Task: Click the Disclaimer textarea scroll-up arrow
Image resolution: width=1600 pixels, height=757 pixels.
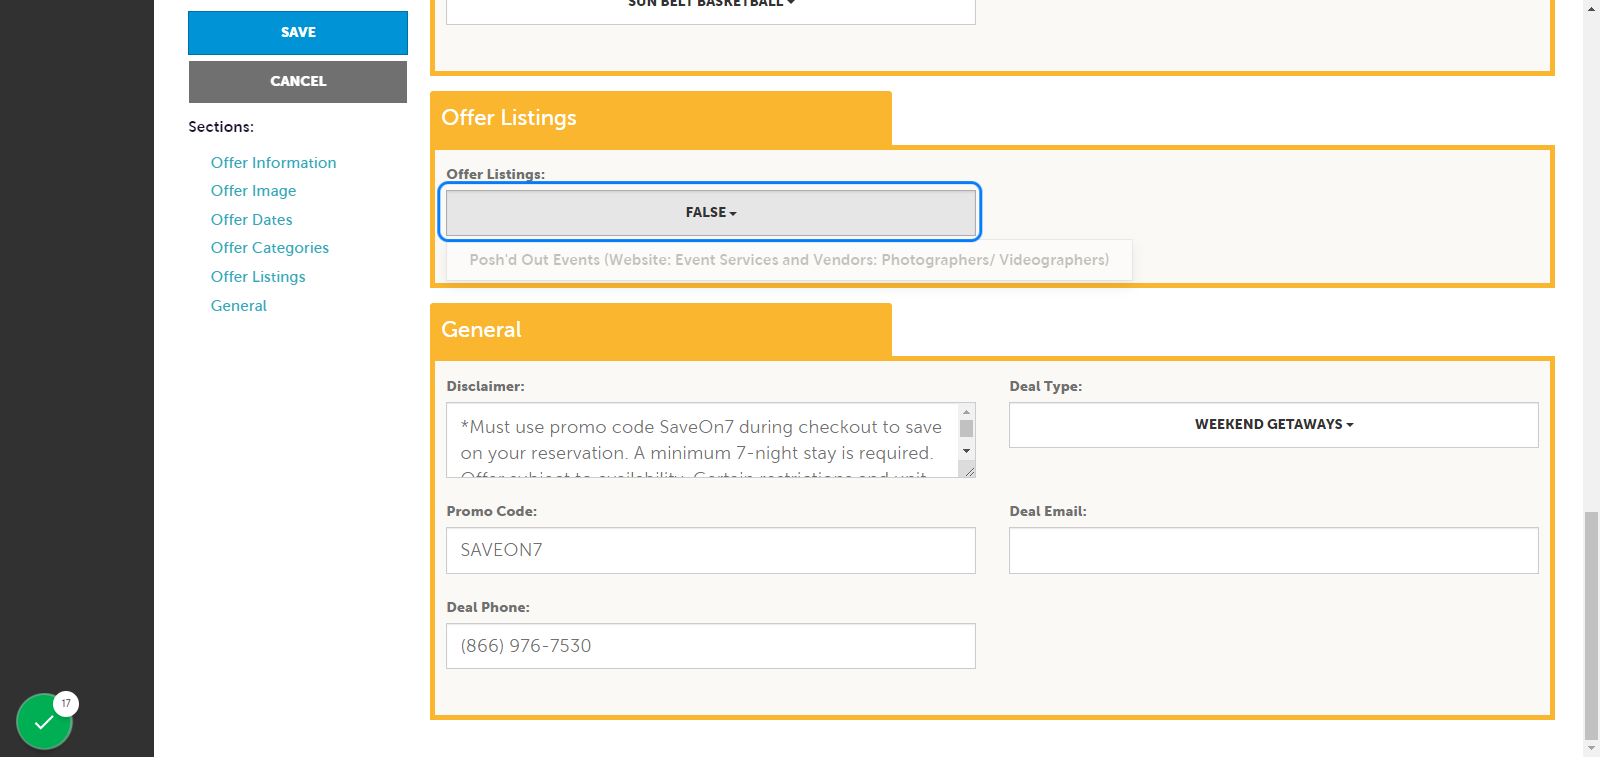Action: click(x=966, y=411)
